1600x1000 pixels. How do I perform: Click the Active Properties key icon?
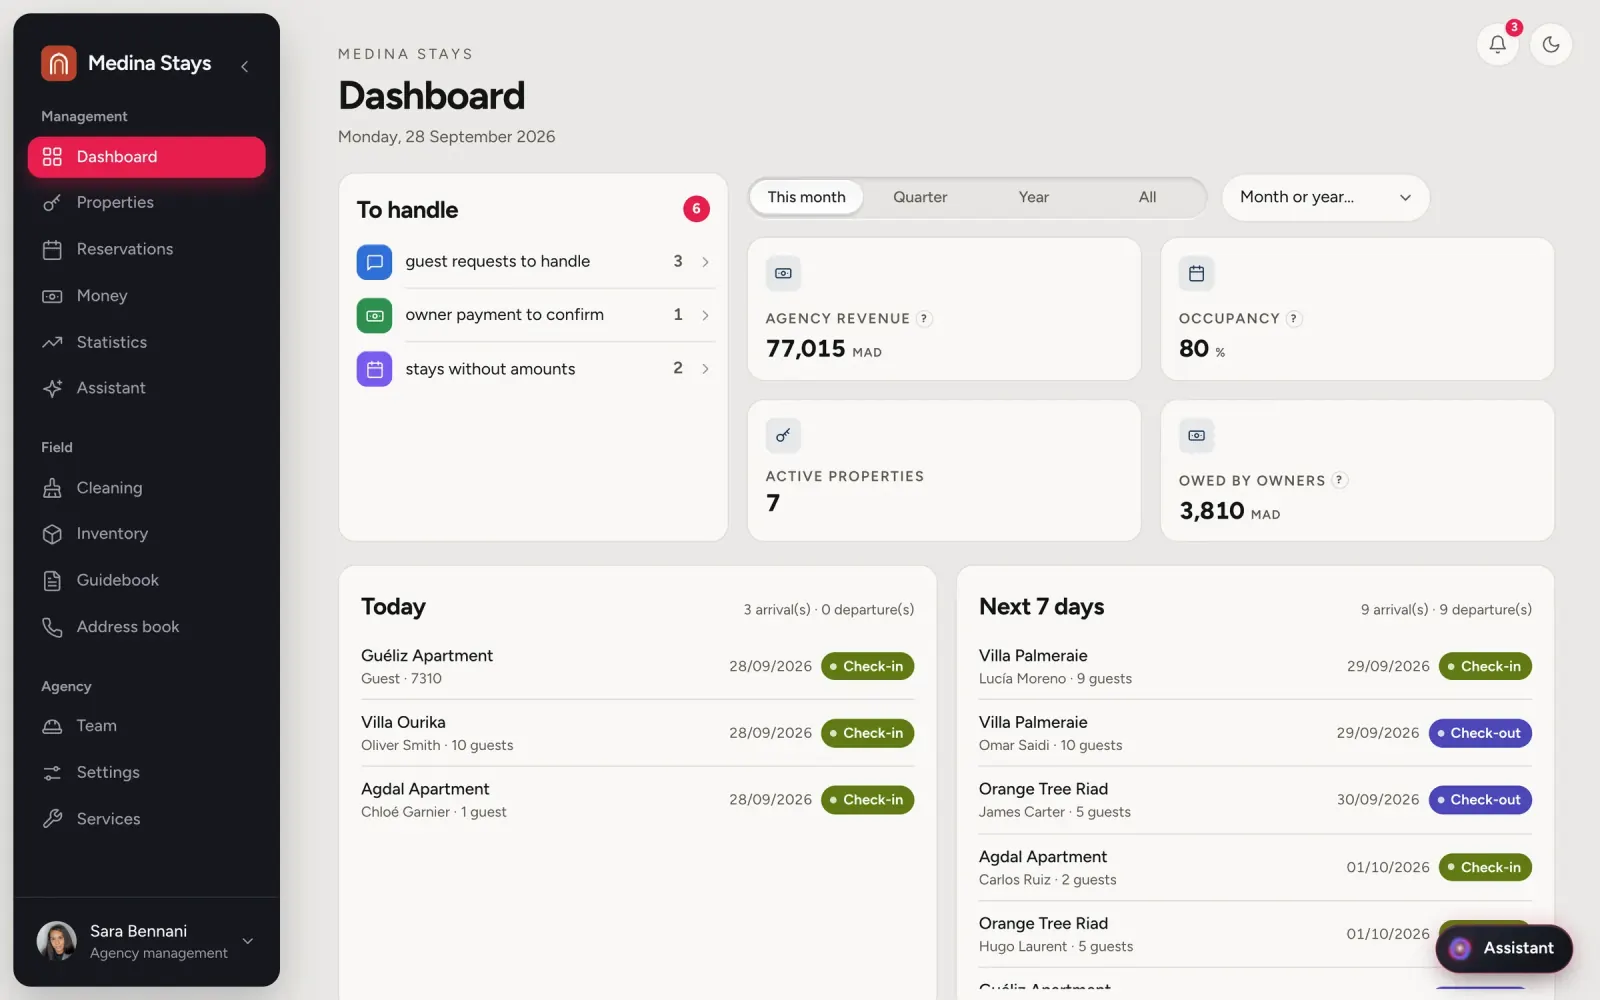(x=783, y=435)
